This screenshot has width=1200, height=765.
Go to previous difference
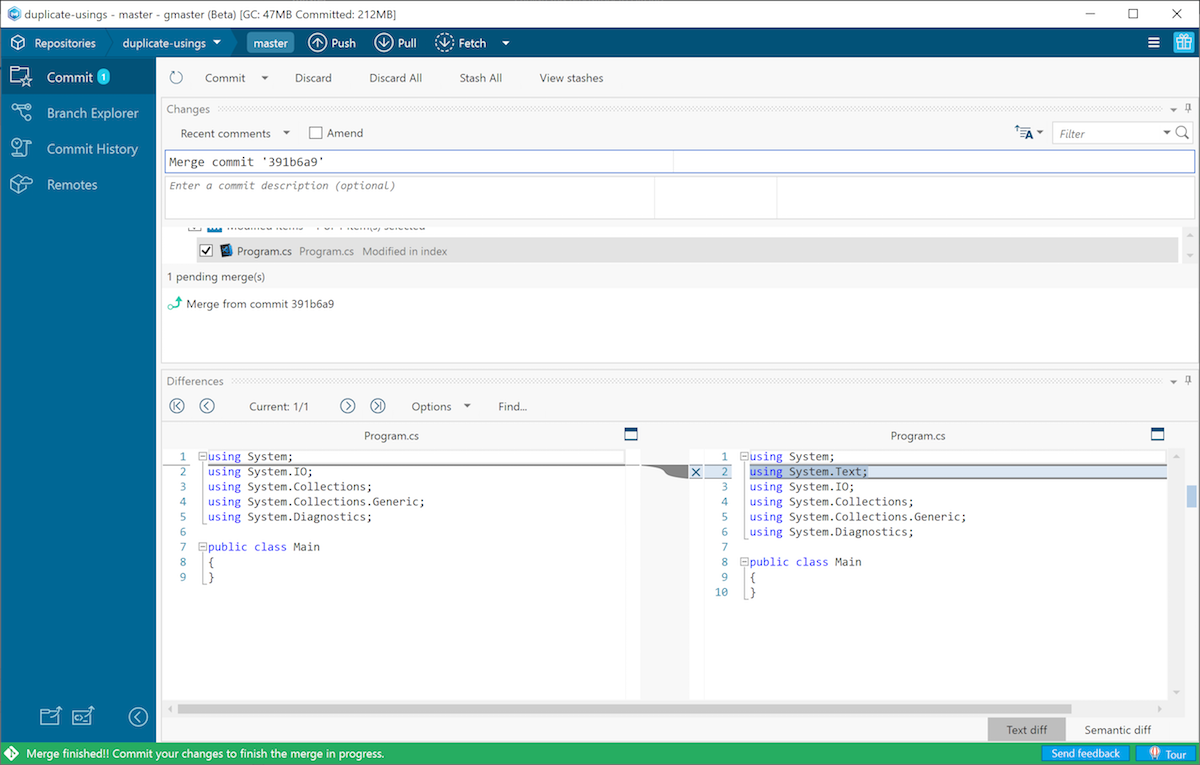tap(207, 406)
